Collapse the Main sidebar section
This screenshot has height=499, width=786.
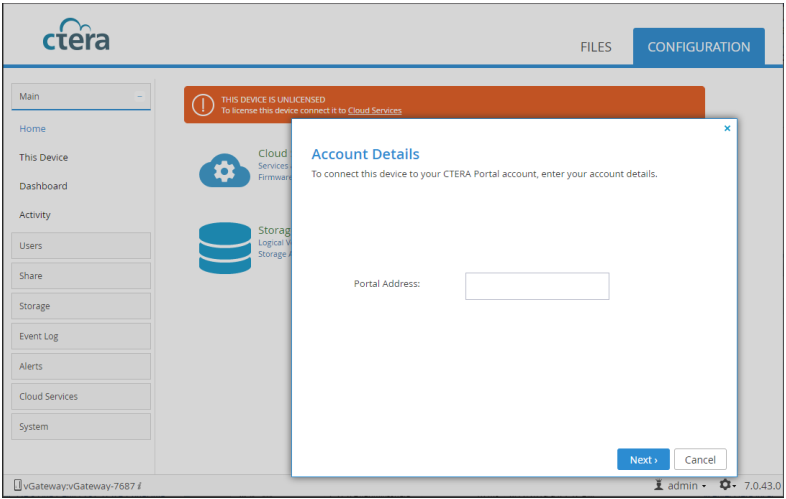140,96
